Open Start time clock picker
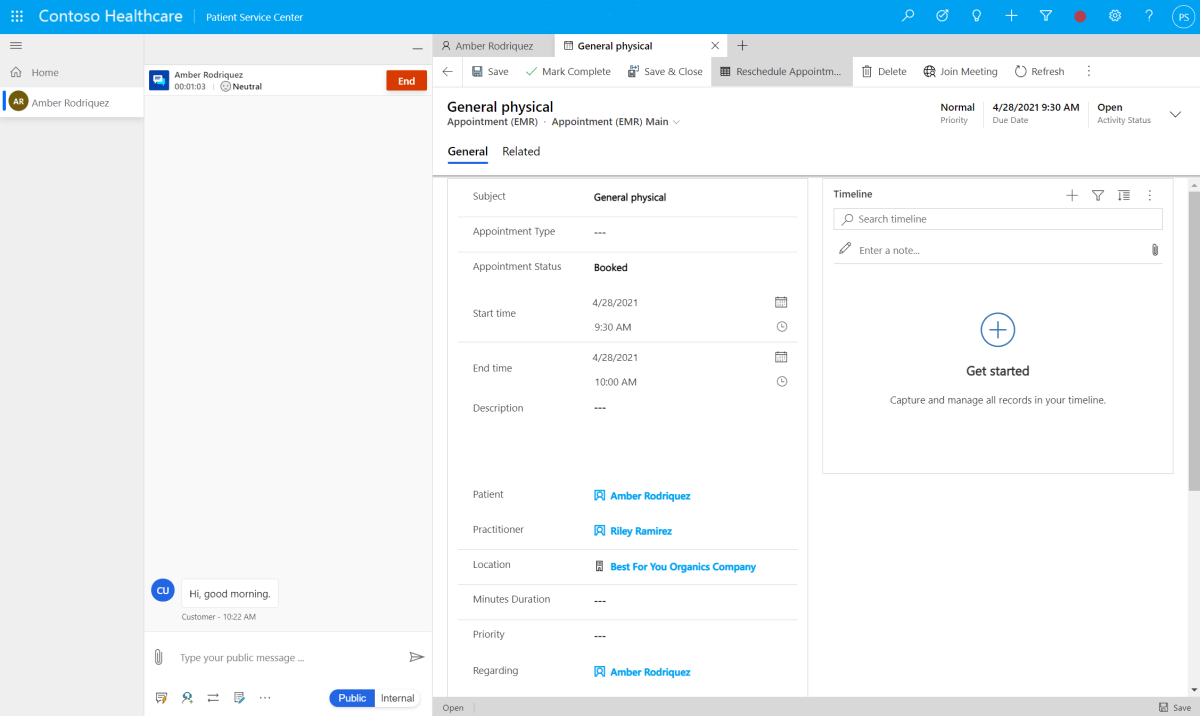 point(782,327)
